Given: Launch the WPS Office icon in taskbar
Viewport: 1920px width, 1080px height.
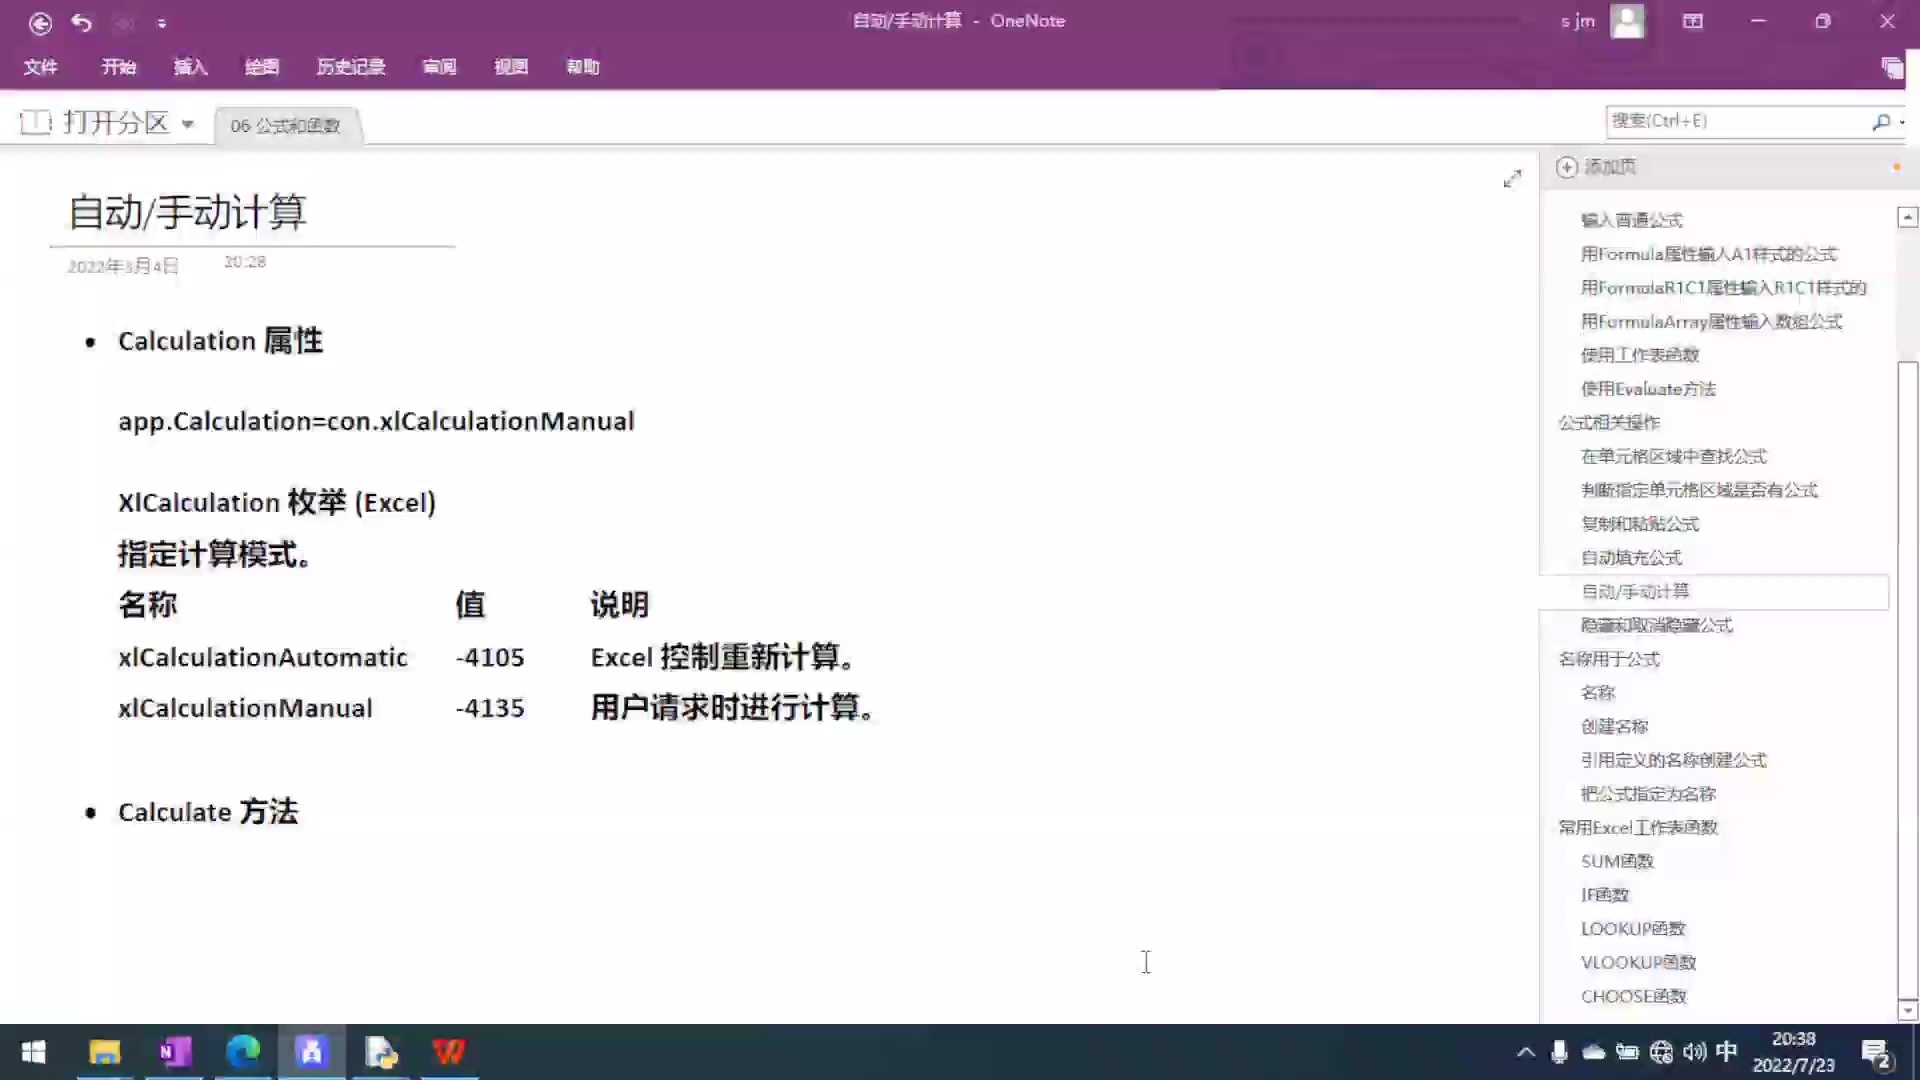Looking at the screenshot, I should [448, 1051].
